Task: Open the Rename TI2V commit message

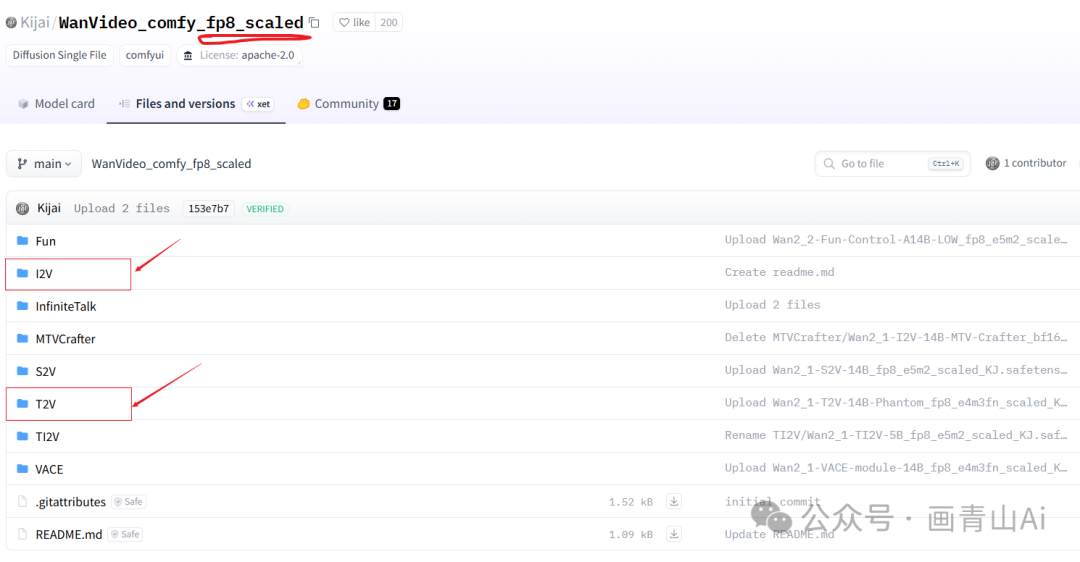Action: coord(896,435)
